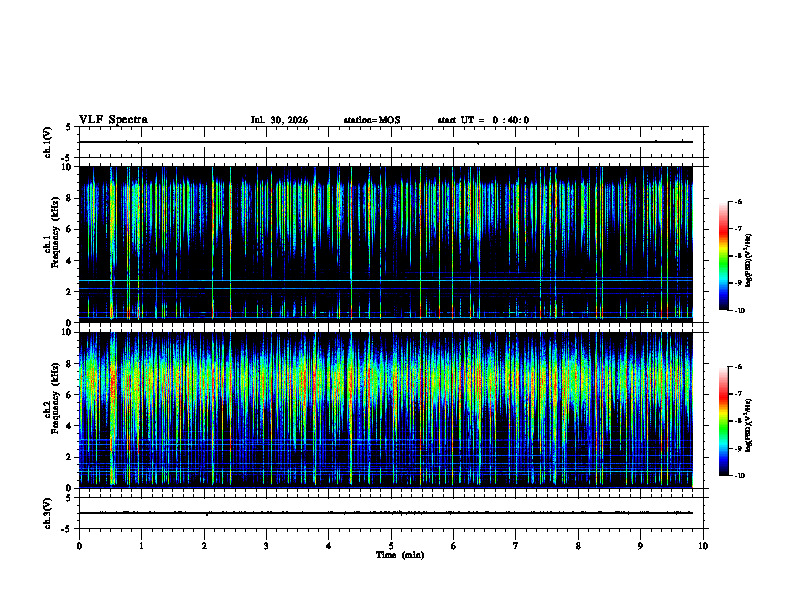
Task: Click the ch.2 spectrogram panel
Action: click(386, 410)
